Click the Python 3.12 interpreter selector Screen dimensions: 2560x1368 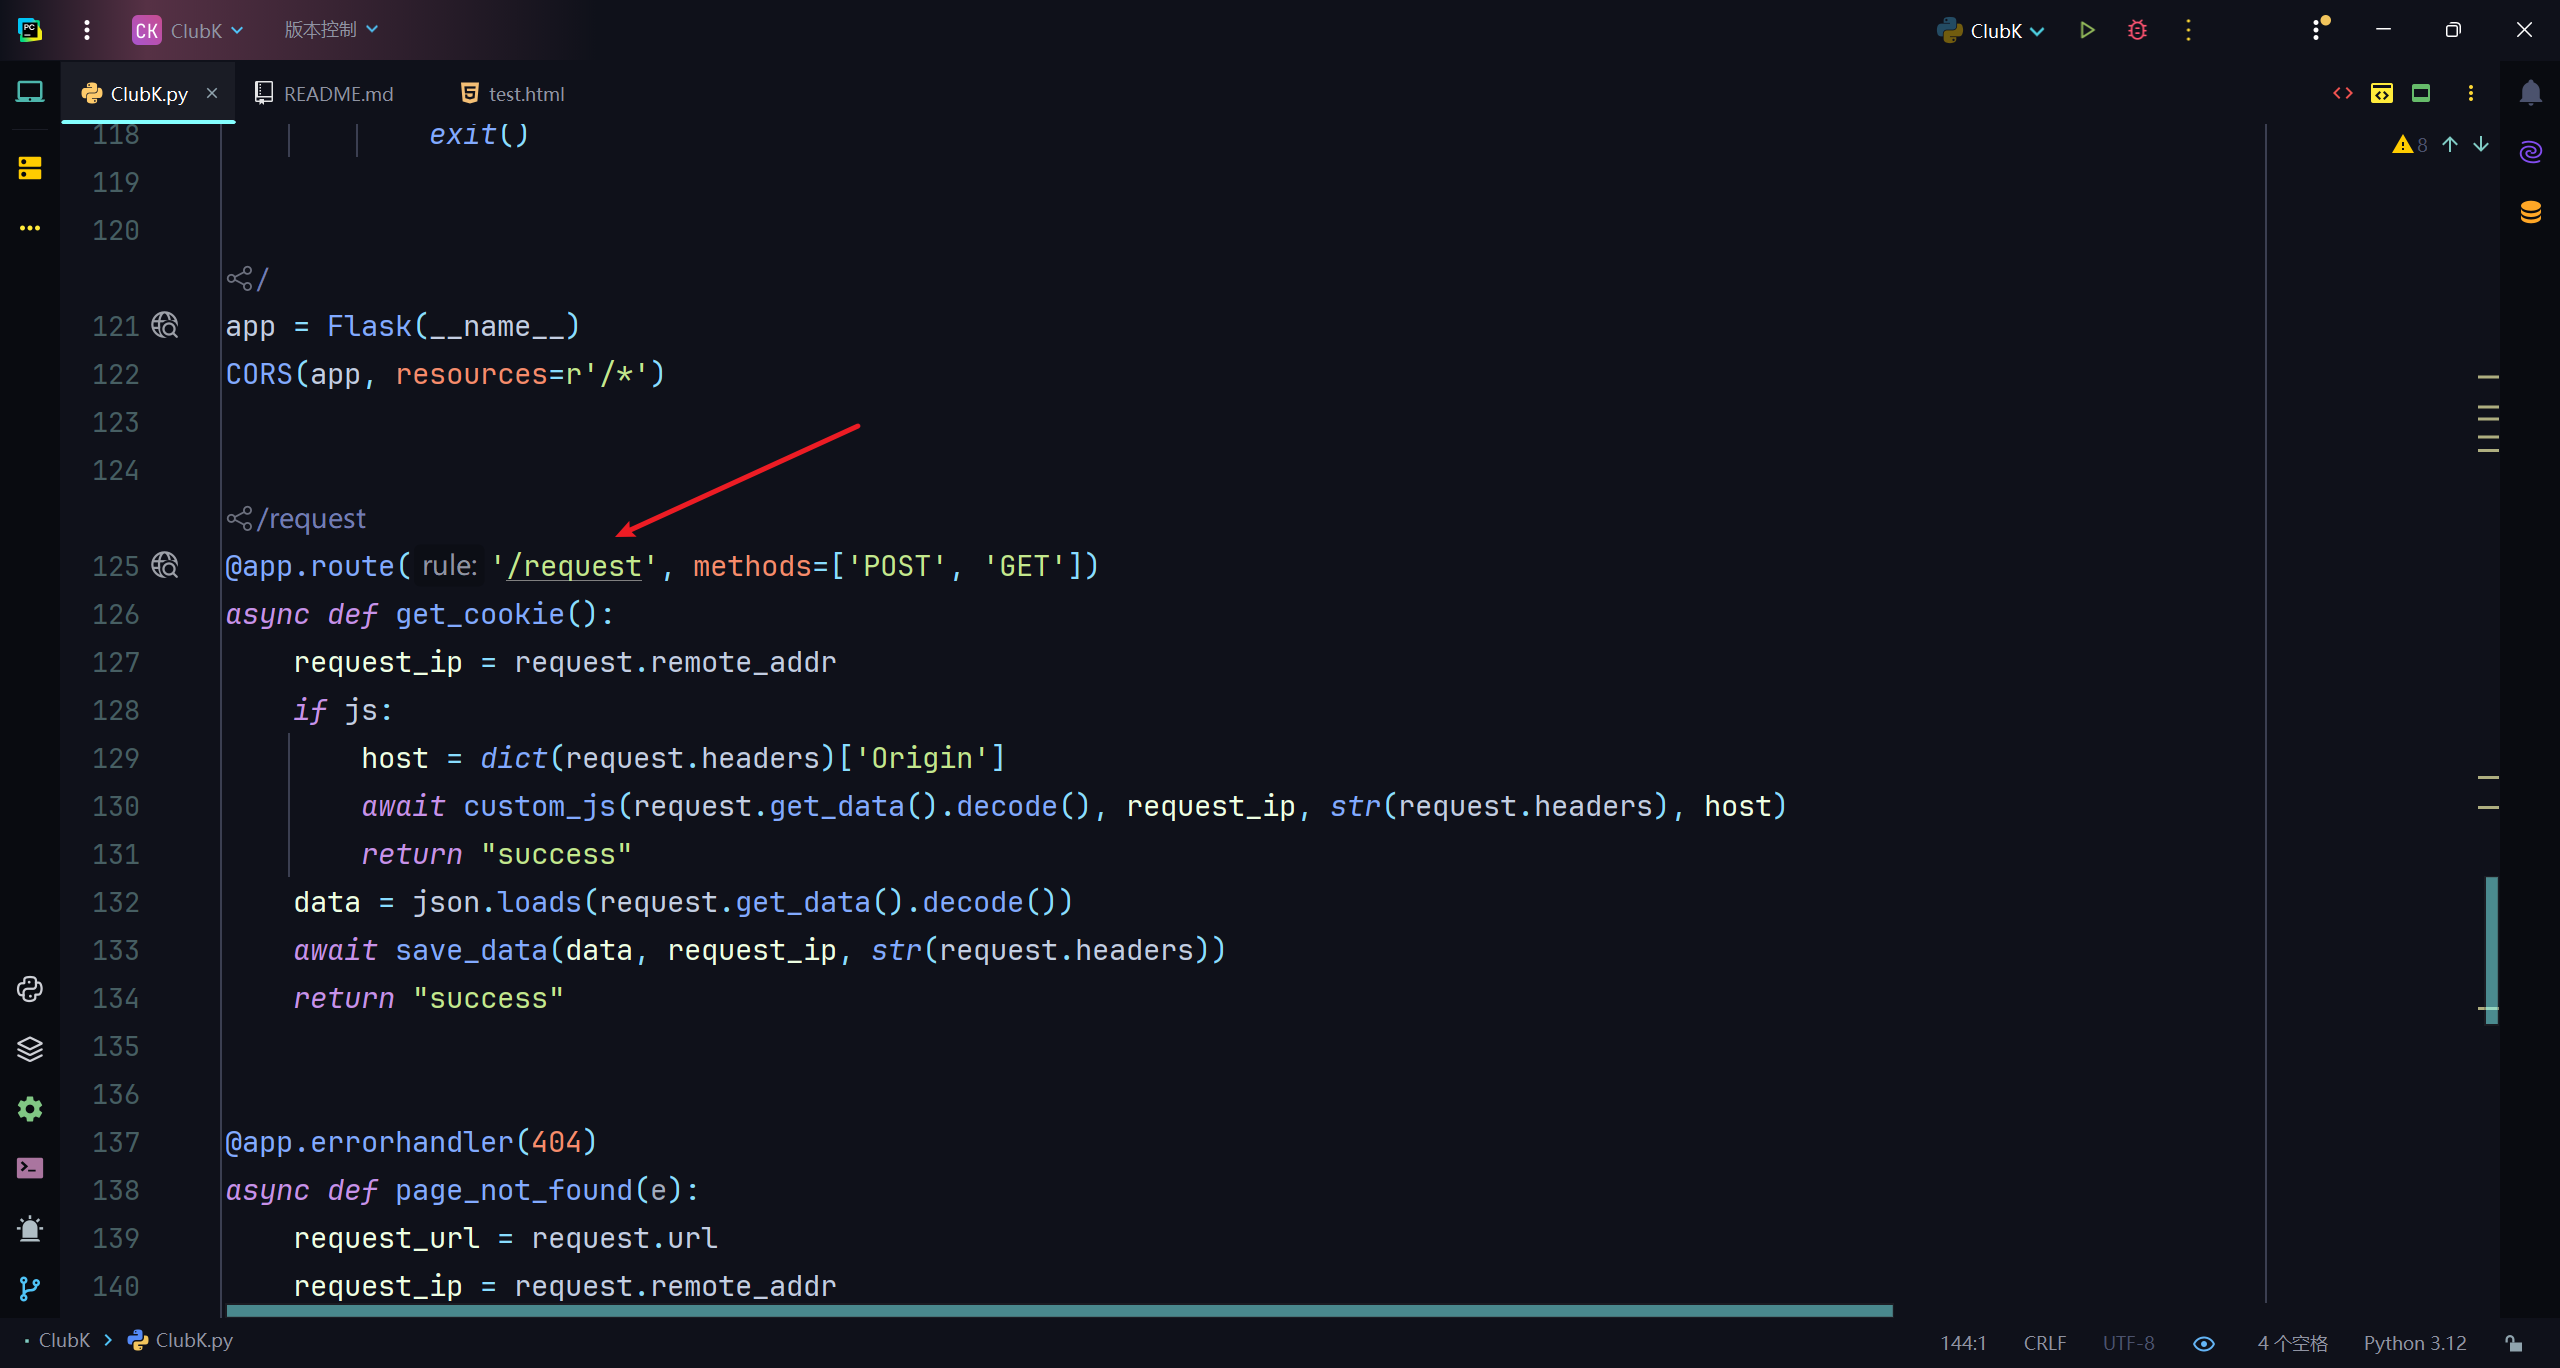[2414, 1343]
